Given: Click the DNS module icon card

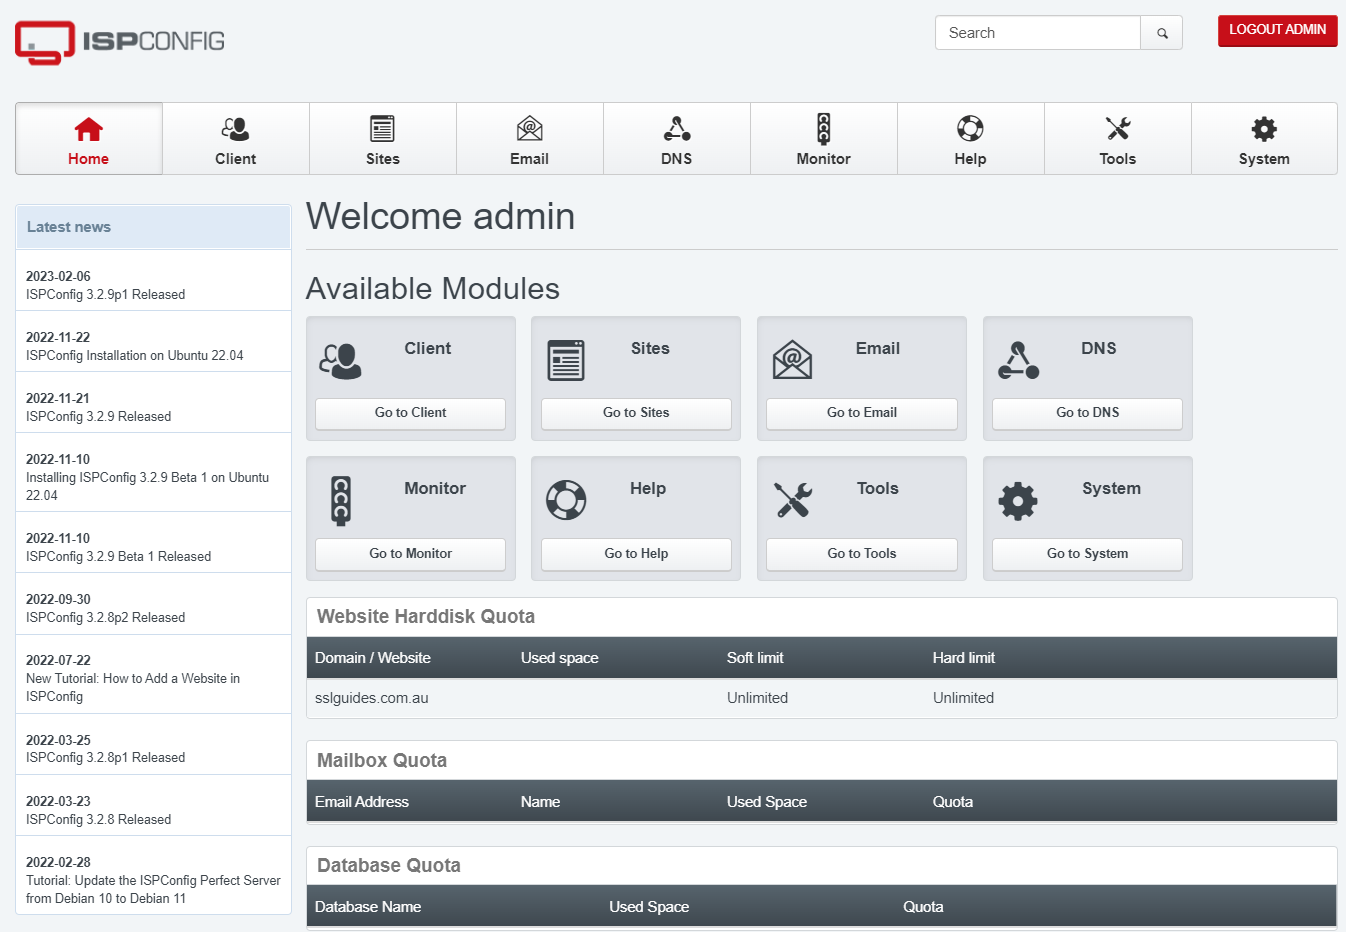Looking at the screenshot, I should [x=1018, y=360].
